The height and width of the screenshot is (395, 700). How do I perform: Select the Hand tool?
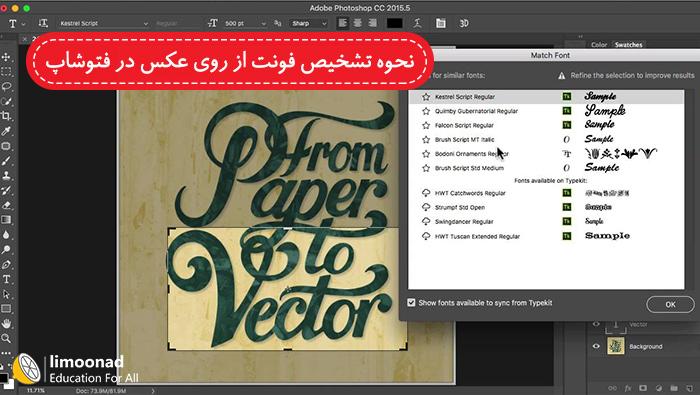tap(6, 324)
